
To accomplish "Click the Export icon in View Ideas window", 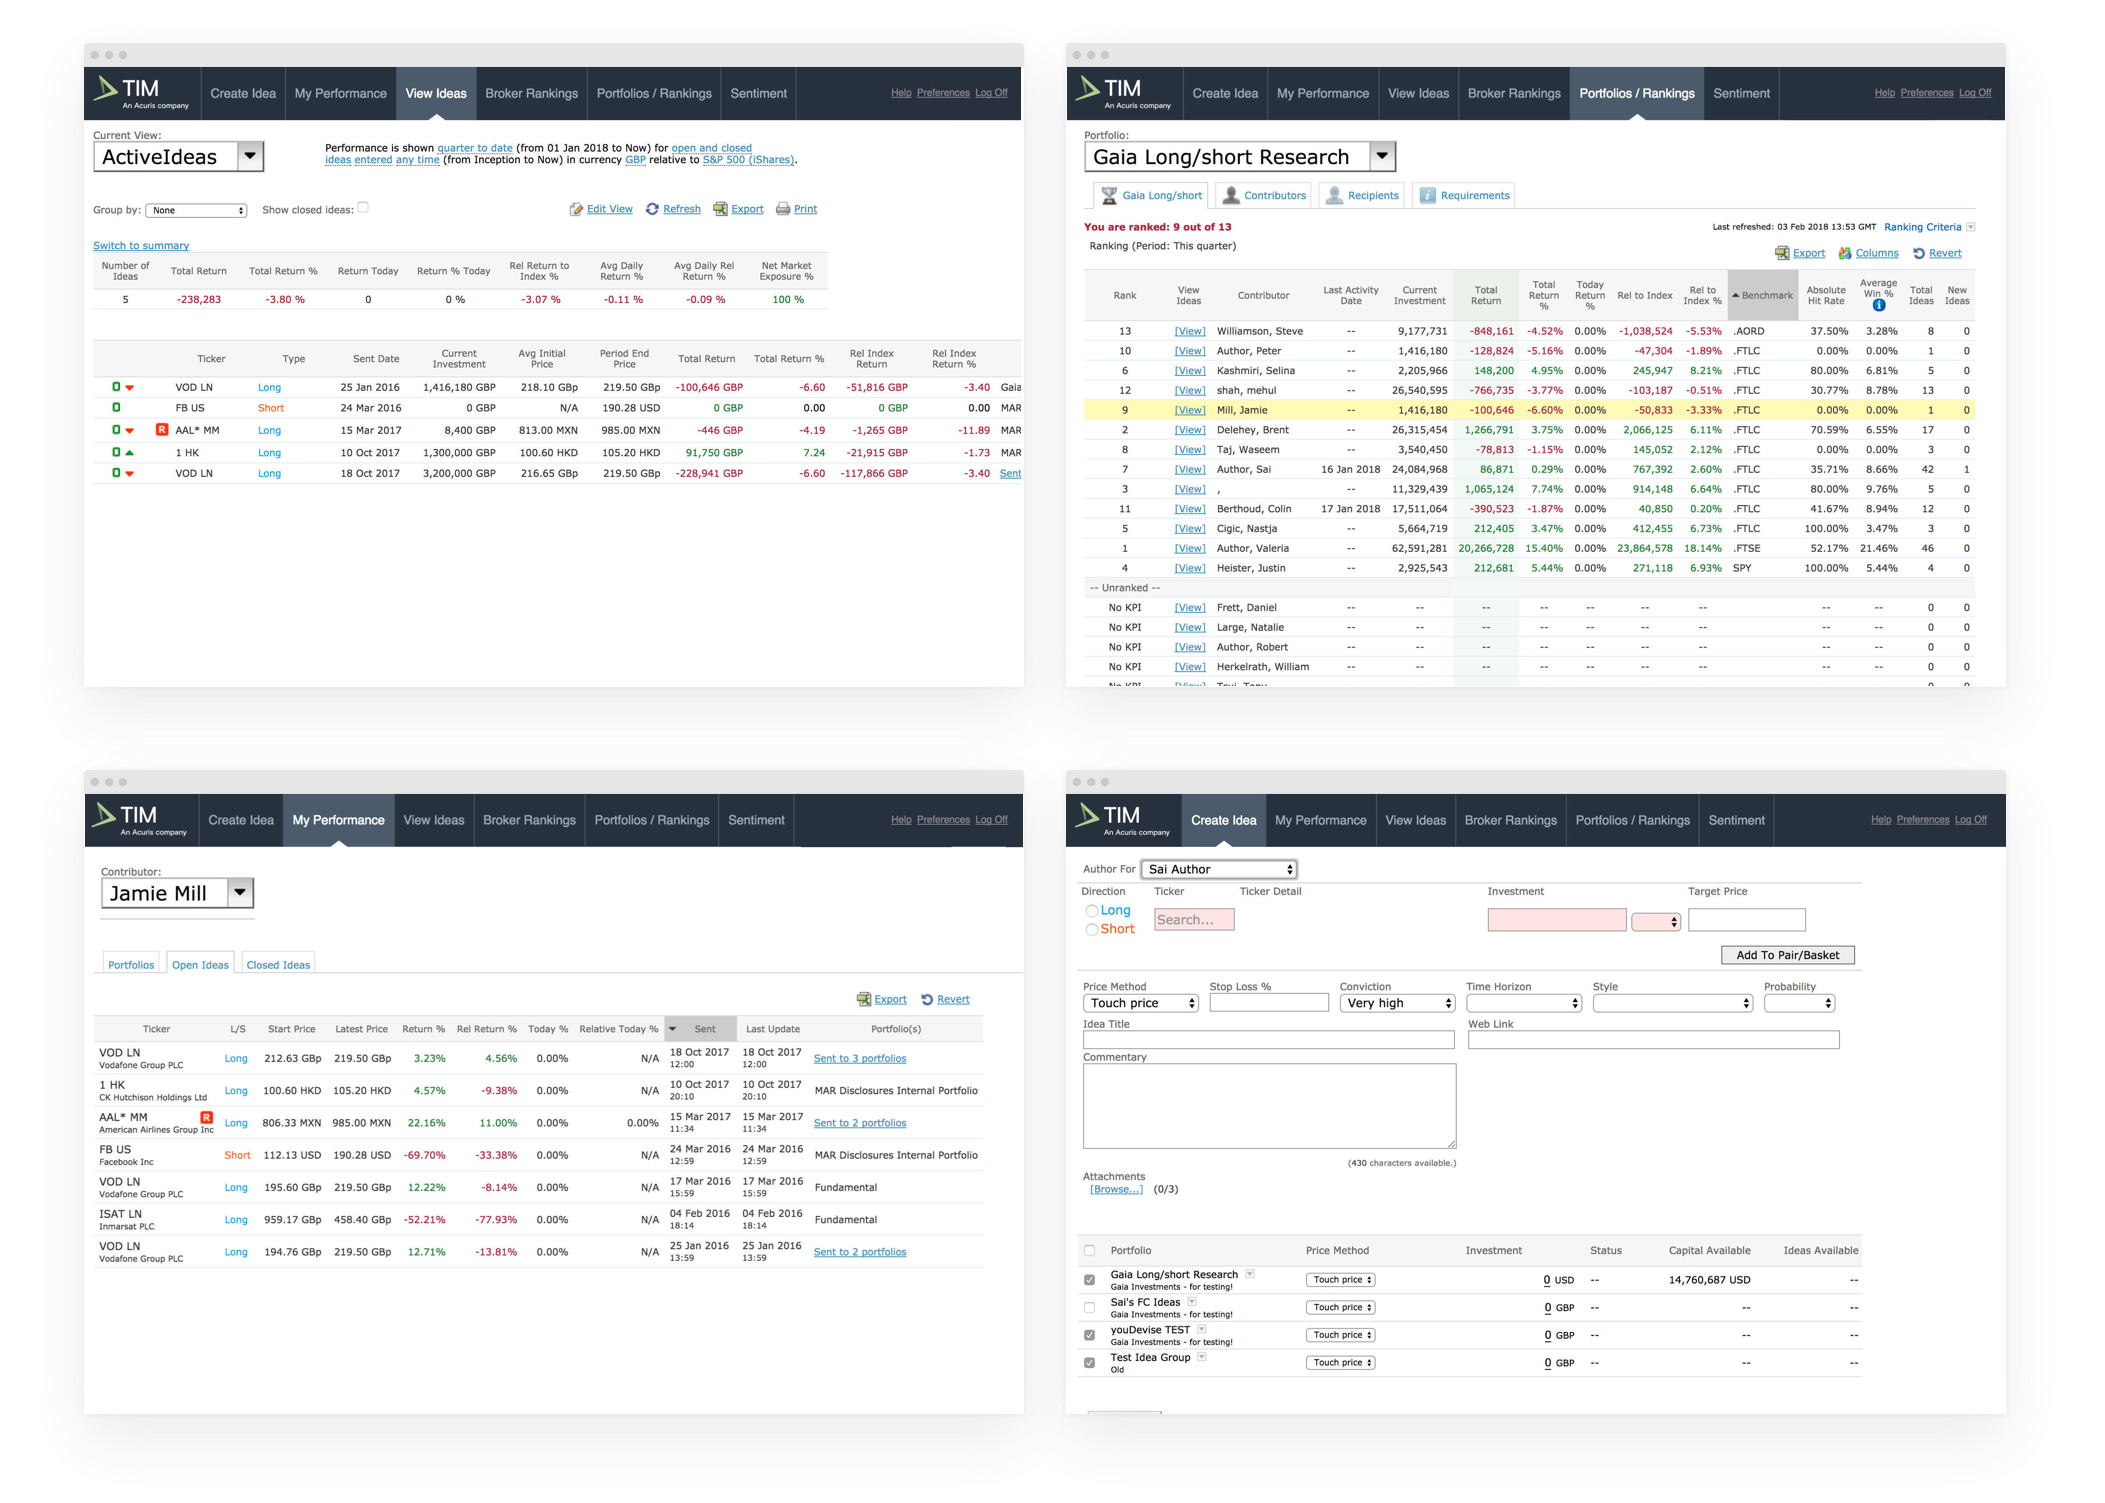I will [720, 209].
